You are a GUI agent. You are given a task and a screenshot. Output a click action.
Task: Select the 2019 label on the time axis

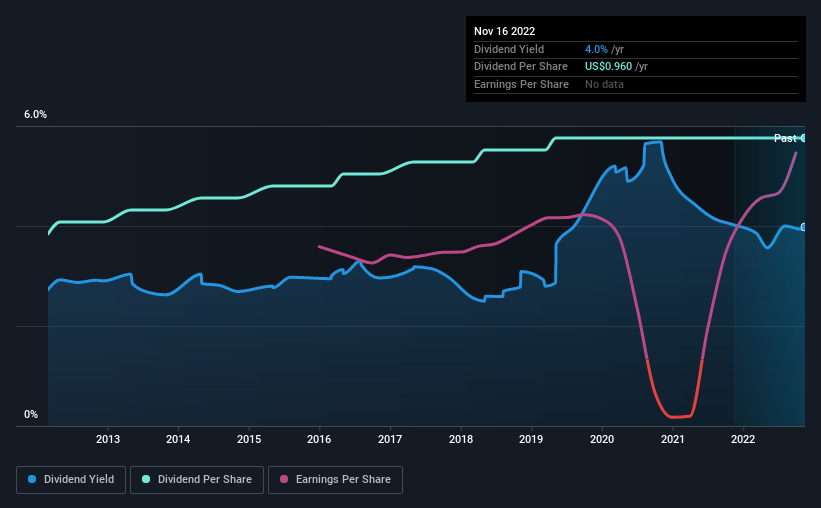[x=531, y=439]
